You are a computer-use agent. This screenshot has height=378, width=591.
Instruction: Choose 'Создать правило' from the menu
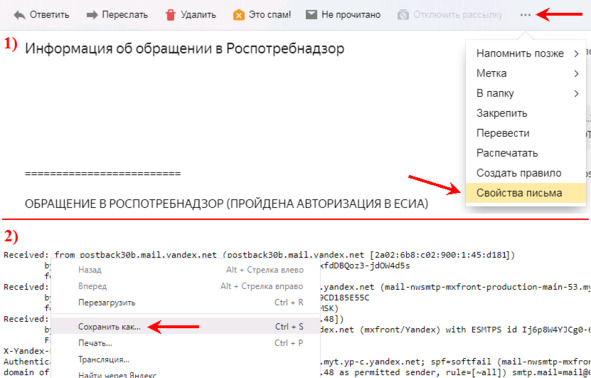coord(526,173)
